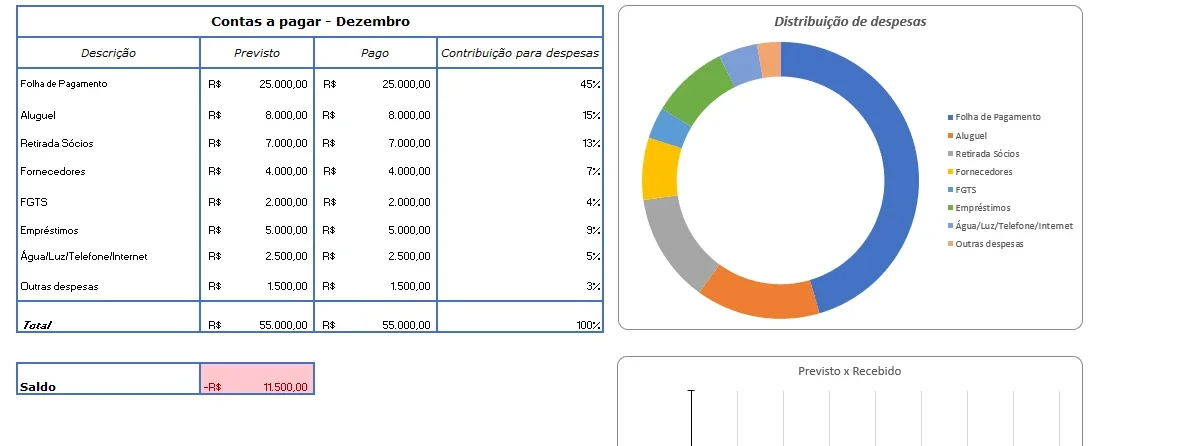Viewport: 1178px width, 446px height.
Task: Select the 'Água/Luz/Telefone/Internet' table cell
Action: pyautogui.click(x=108, y=257)
